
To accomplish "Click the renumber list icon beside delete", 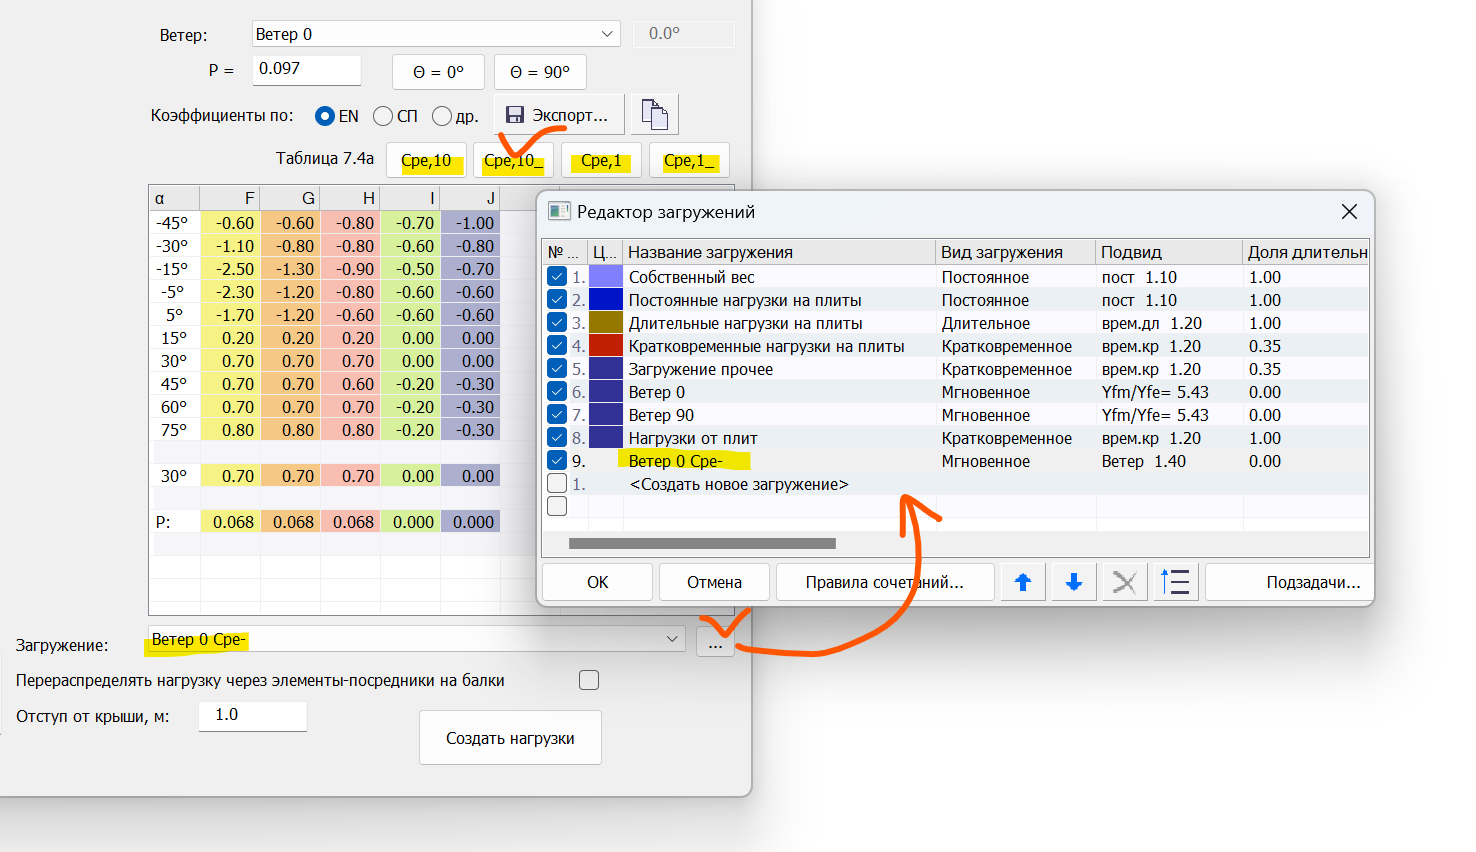I will pyautogui.click(x=1175, y=582).
